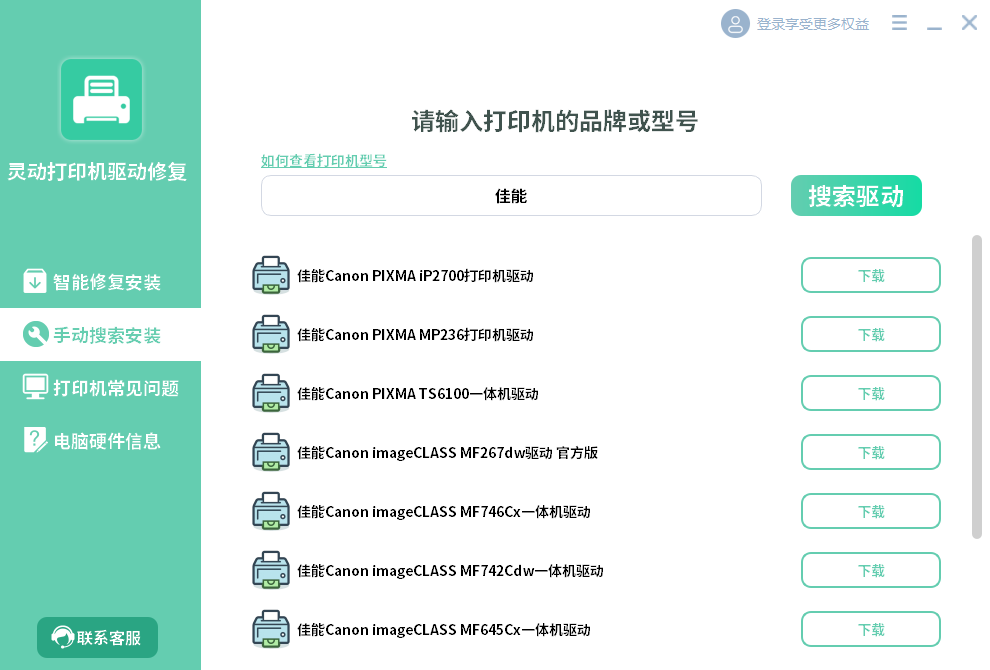Open the 如何查看打印机型号 link
The height and width of the screenshot is (670, 990).
pos(323,161)
